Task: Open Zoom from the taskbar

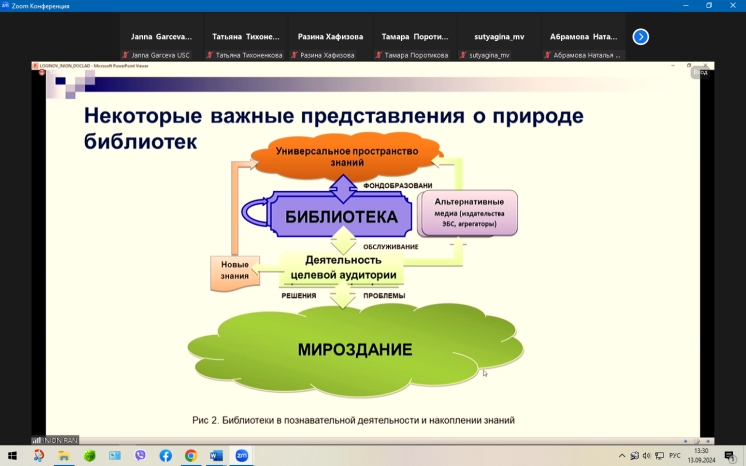Action: tap(241, 455)
